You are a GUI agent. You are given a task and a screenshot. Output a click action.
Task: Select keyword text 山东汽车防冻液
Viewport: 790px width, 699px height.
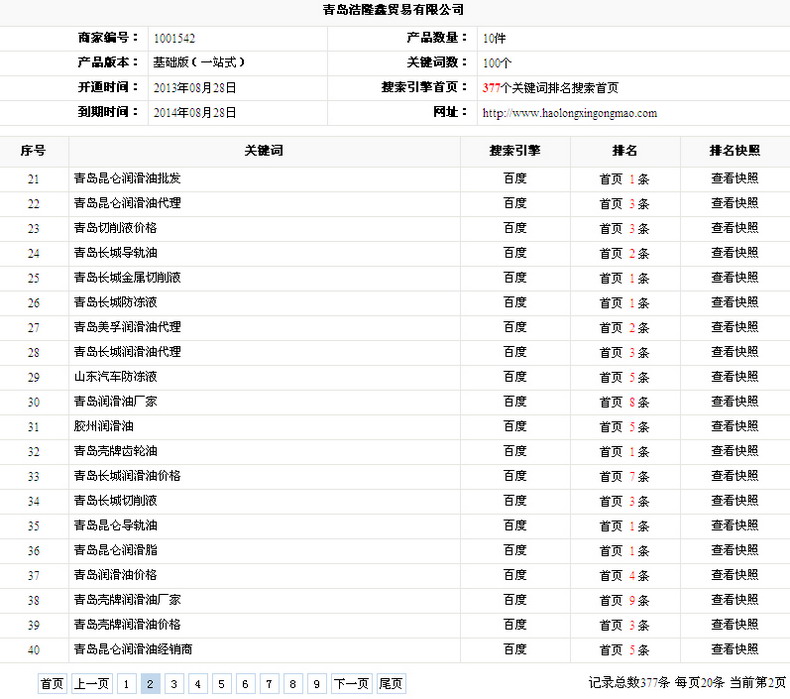pyautogui.click(x=115, y=376)
